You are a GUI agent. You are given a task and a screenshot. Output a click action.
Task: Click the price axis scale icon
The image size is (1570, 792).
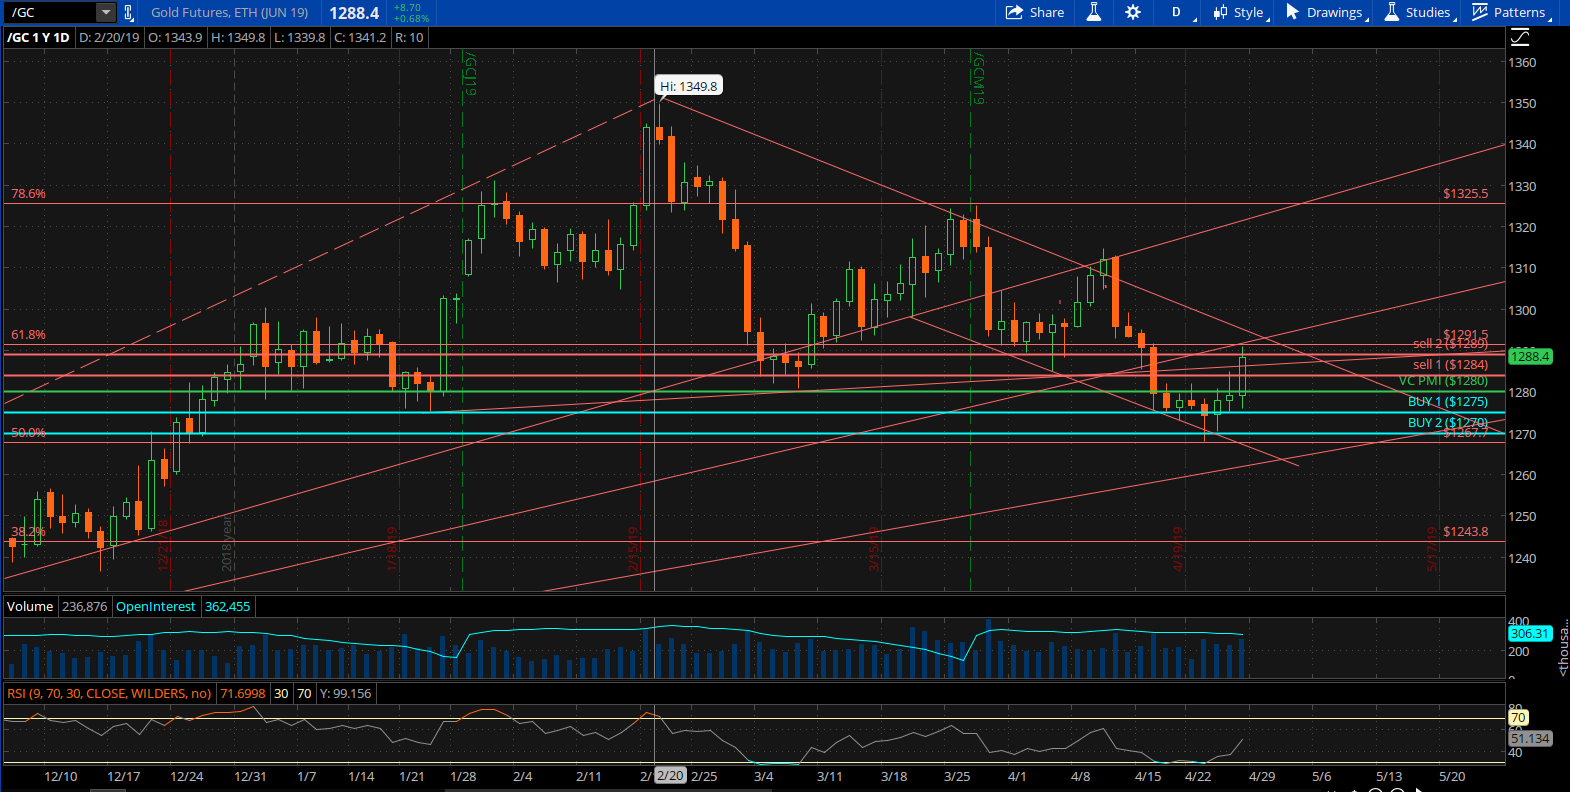[1520, 37]
